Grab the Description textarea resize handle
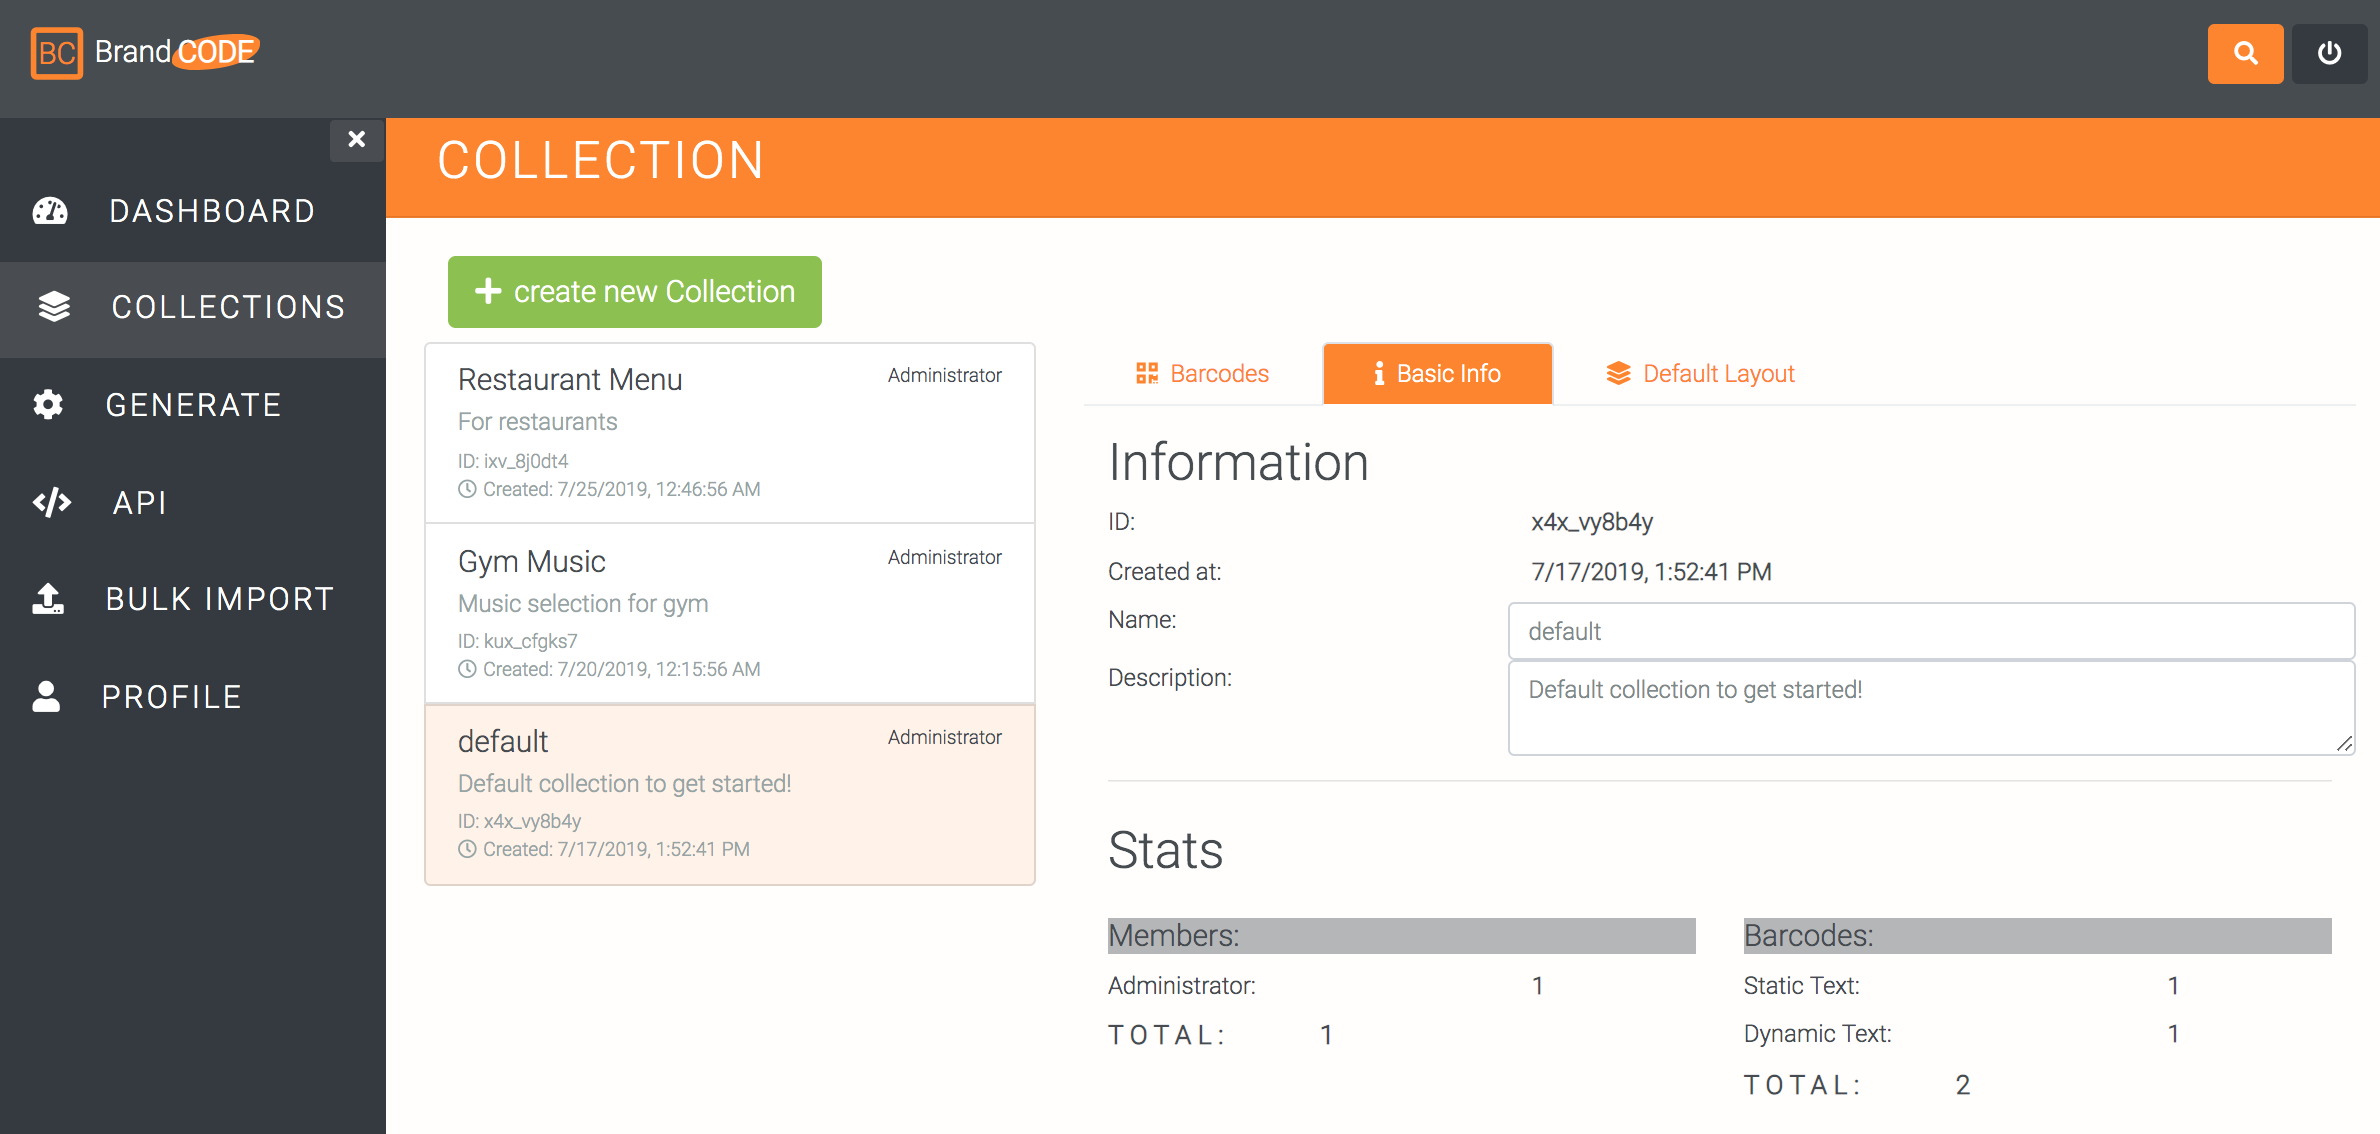 coord(2344,743)
